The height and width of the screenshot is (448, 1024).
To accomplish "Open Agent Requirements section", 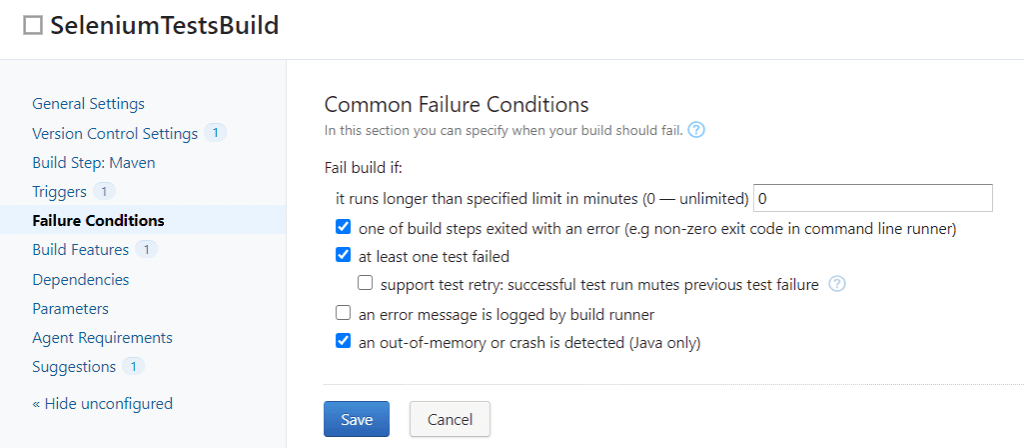I will point(102,338).
